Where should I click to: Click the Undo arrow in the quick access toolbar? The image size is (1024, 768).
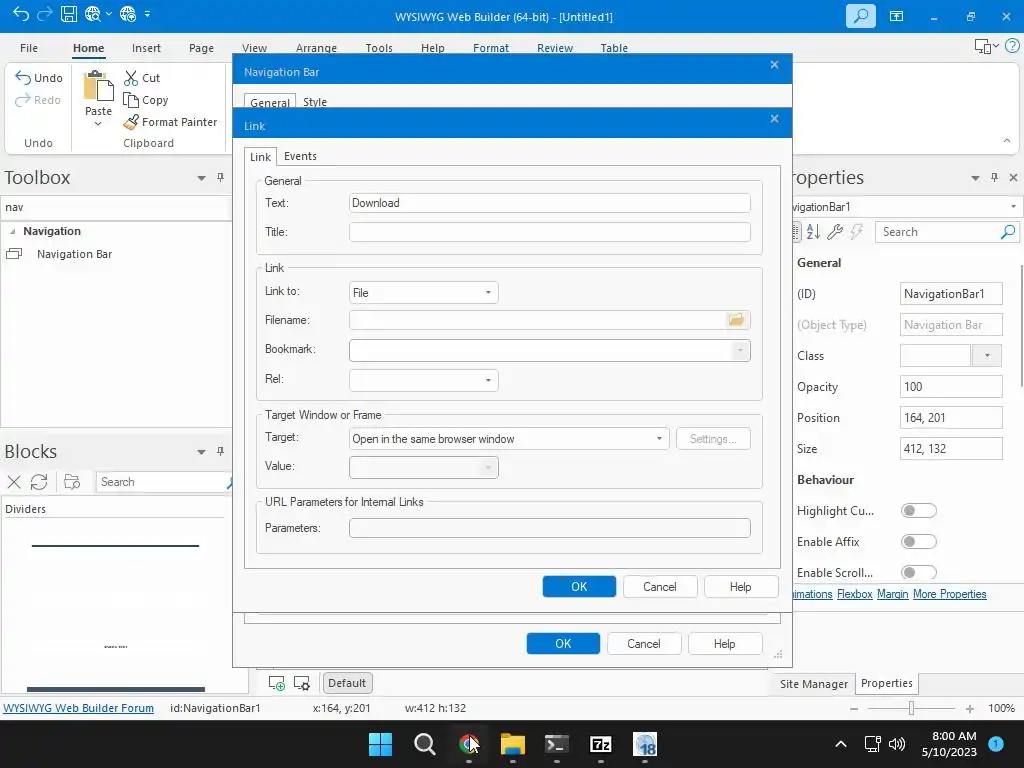[21, 14]
